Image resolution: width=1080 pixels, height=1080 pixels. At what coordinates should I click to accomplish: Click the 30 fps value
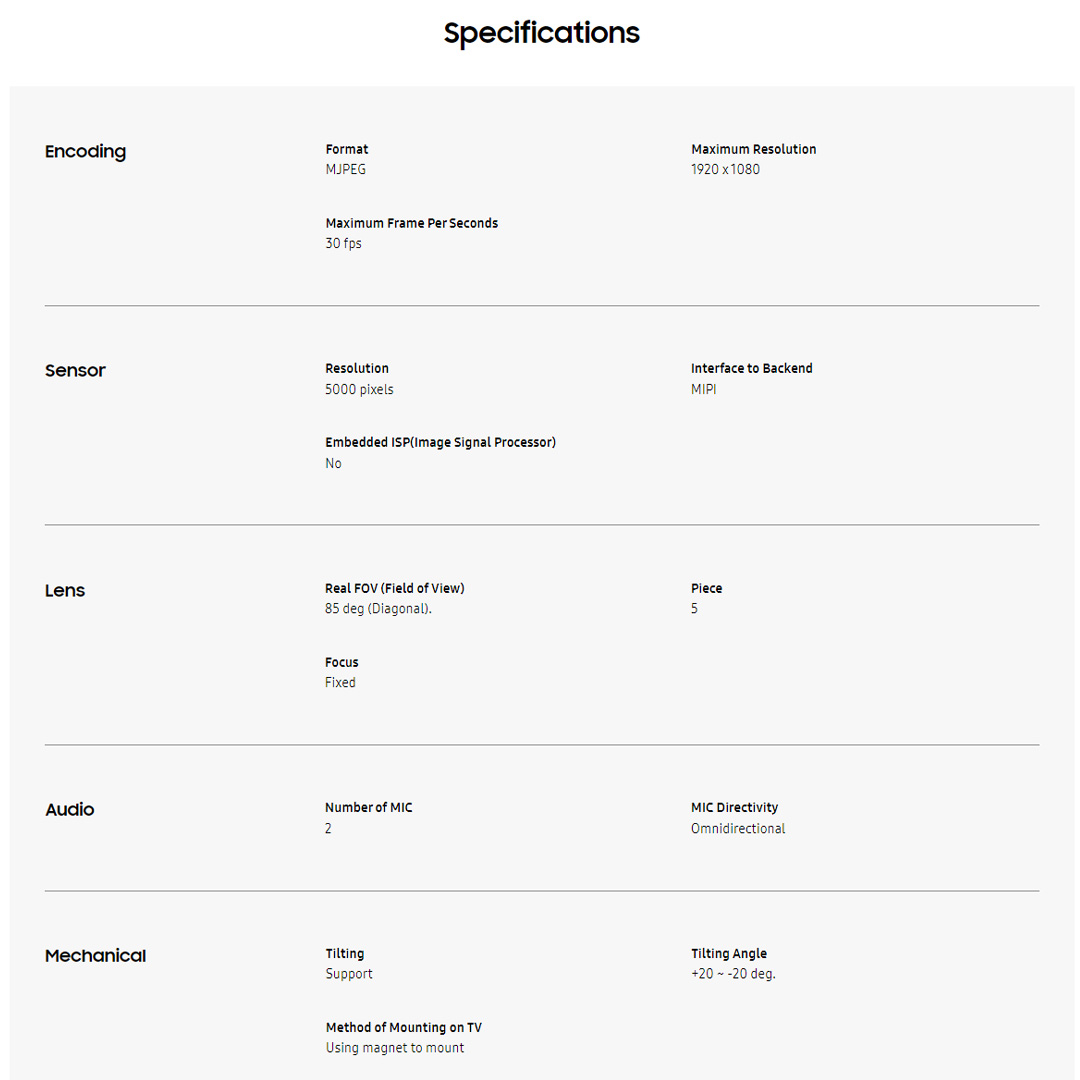pos(343,244)
